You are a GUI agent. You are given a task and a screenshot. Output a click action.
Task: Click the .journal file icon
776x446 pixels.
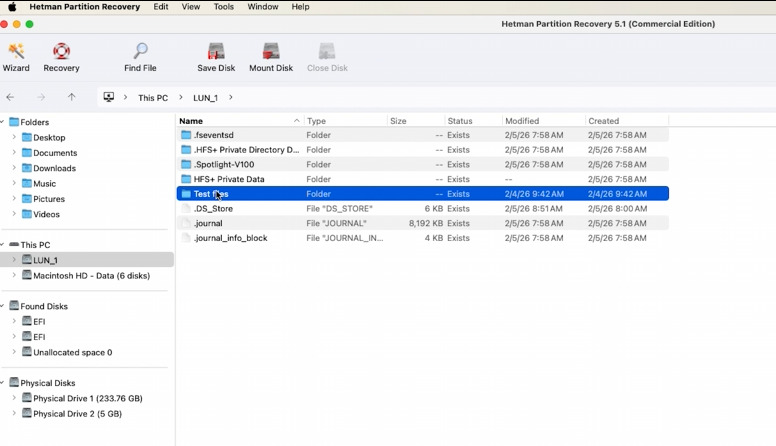point(186,223)
